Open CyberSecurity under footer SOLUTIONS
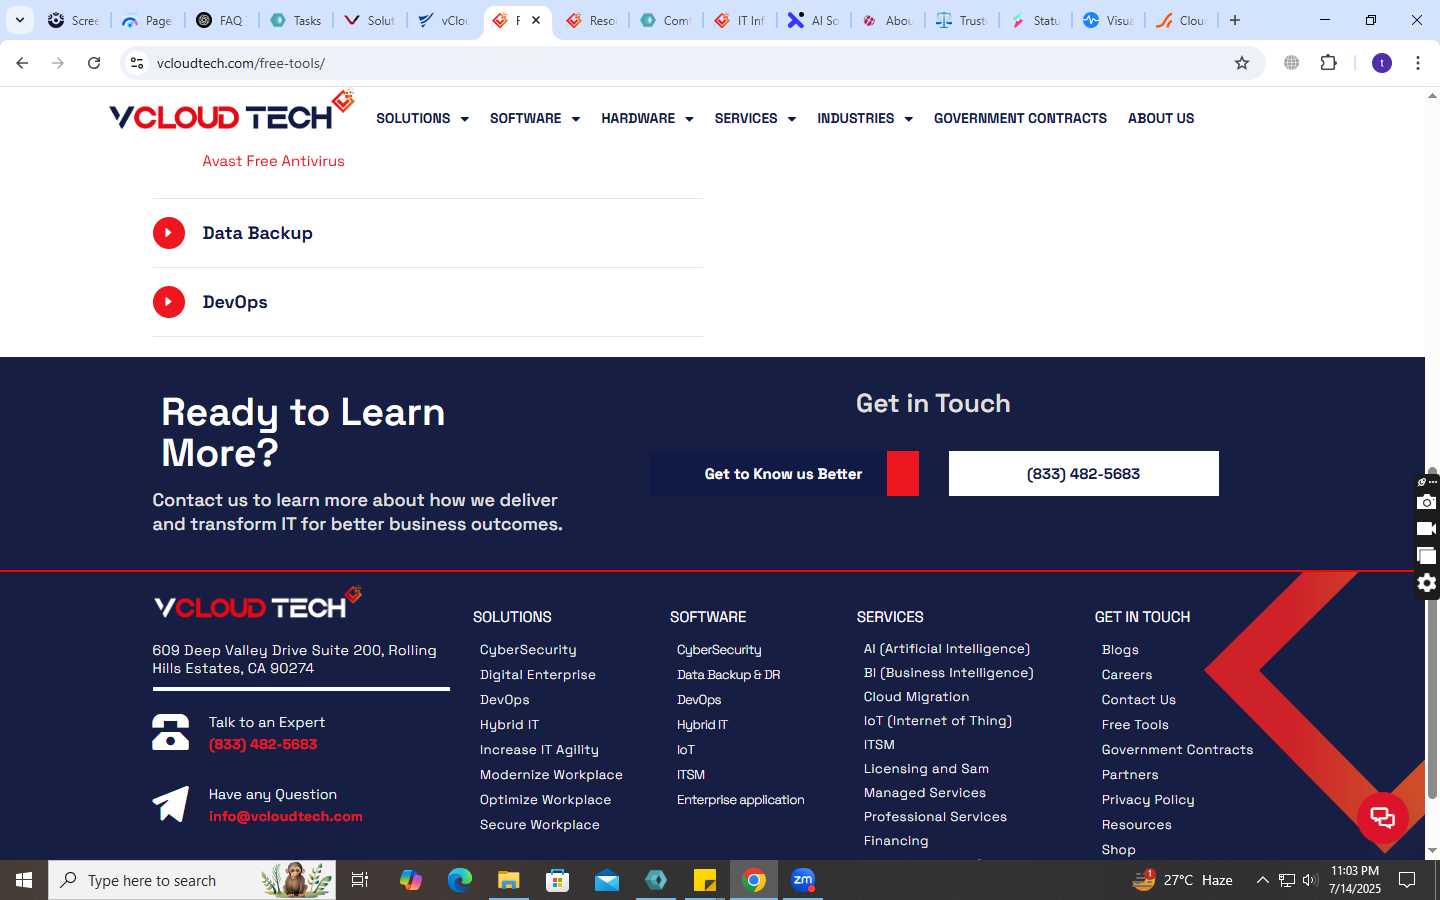 click(x=528, y=650)
